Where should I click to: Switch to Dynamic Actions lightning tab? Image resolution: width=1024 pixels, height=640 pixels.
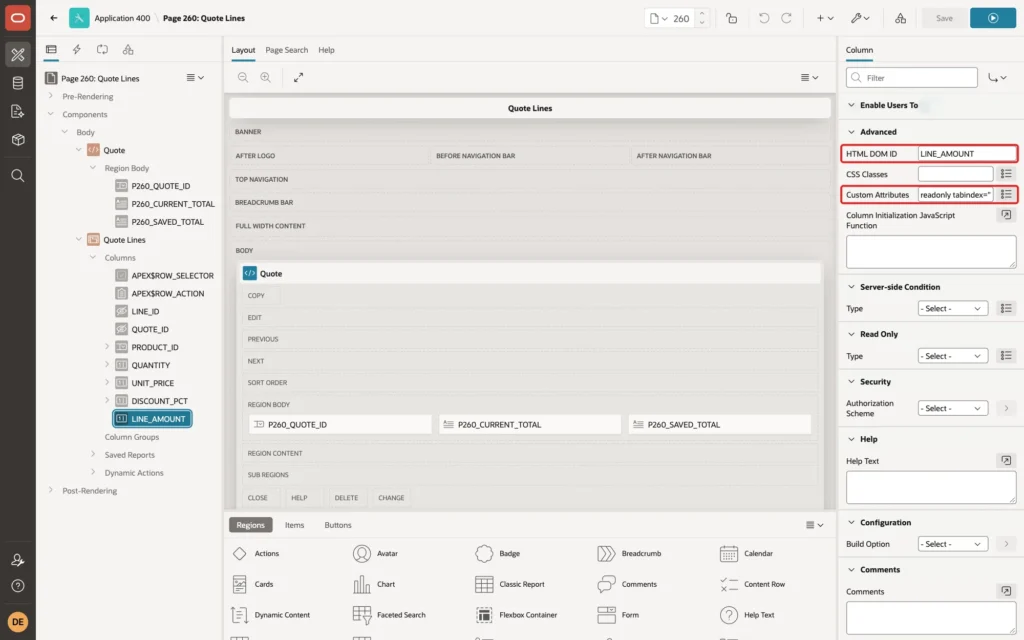76,50
